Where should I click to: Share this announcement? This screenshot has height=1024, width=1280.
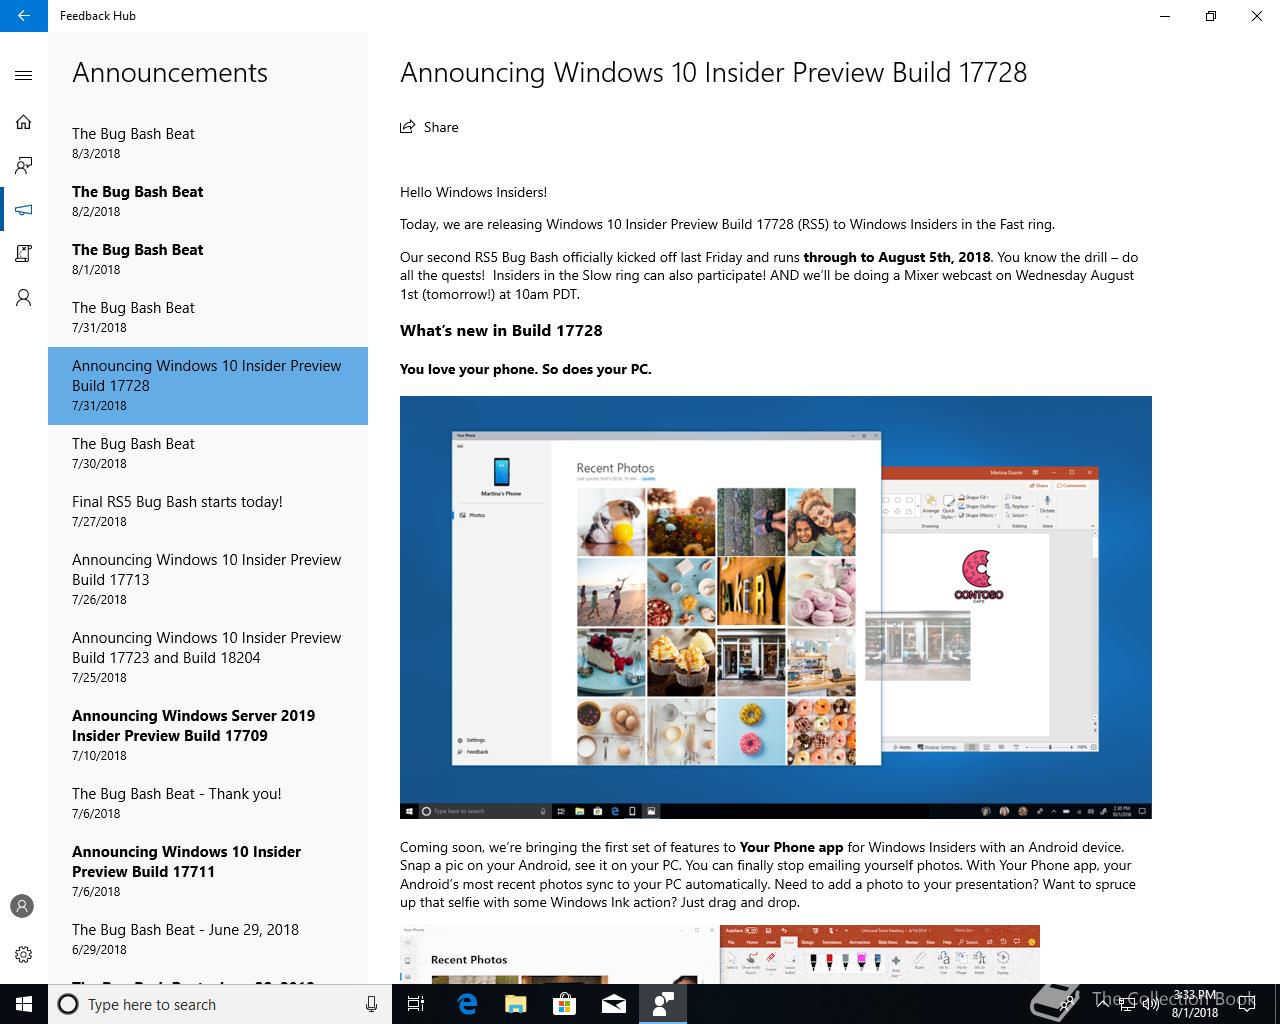tap(429, 127)
